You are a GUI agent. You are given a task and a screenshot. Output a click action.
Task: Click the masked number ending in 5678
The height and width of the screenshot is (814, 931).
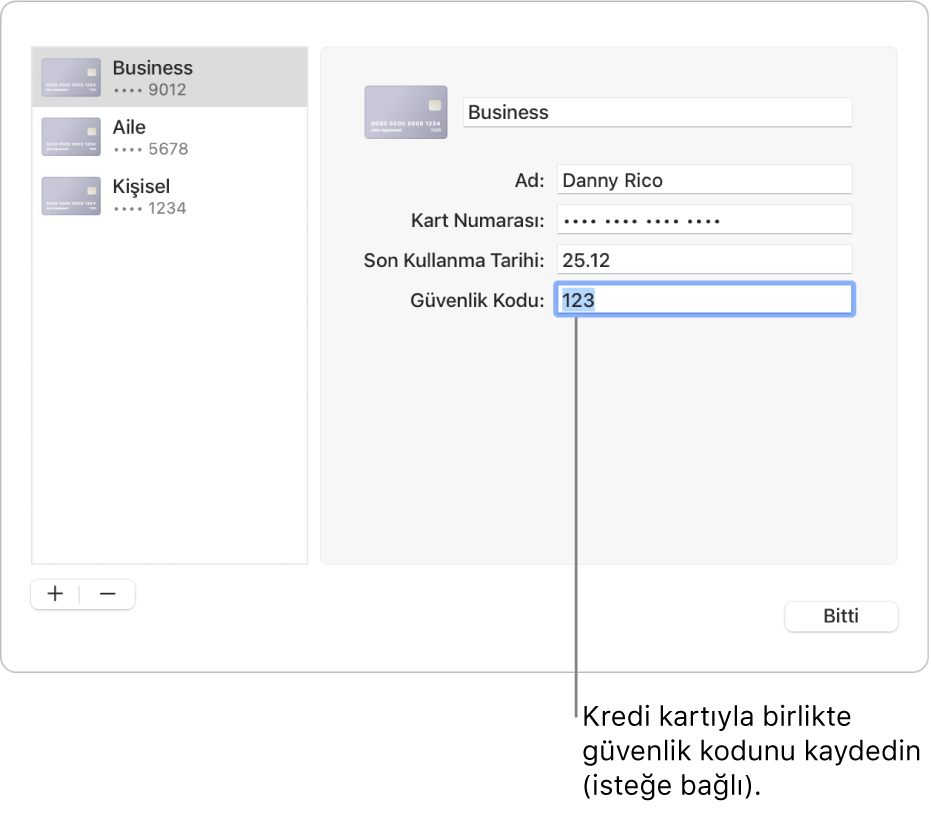150,149
